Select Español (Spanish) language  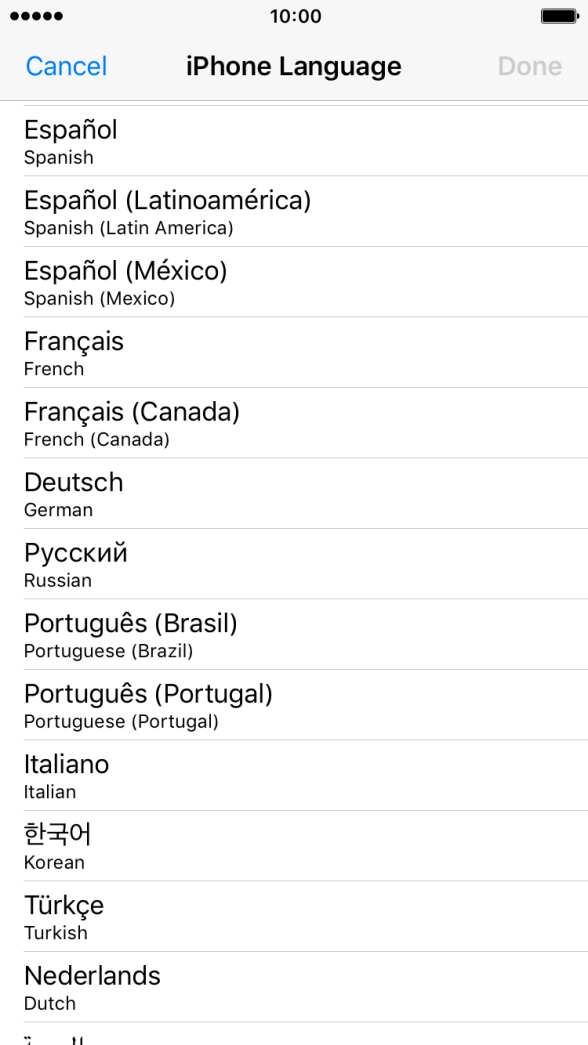(294, 141)
